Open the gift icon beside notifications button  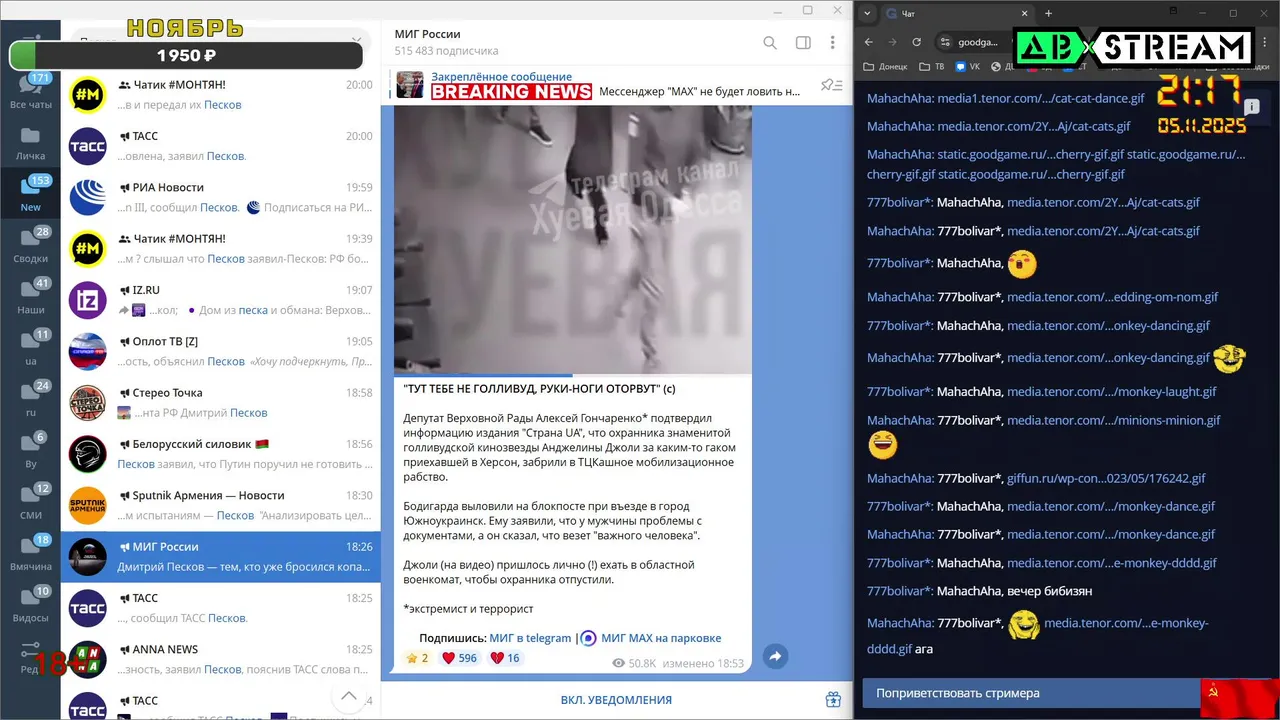click(832, 700)
